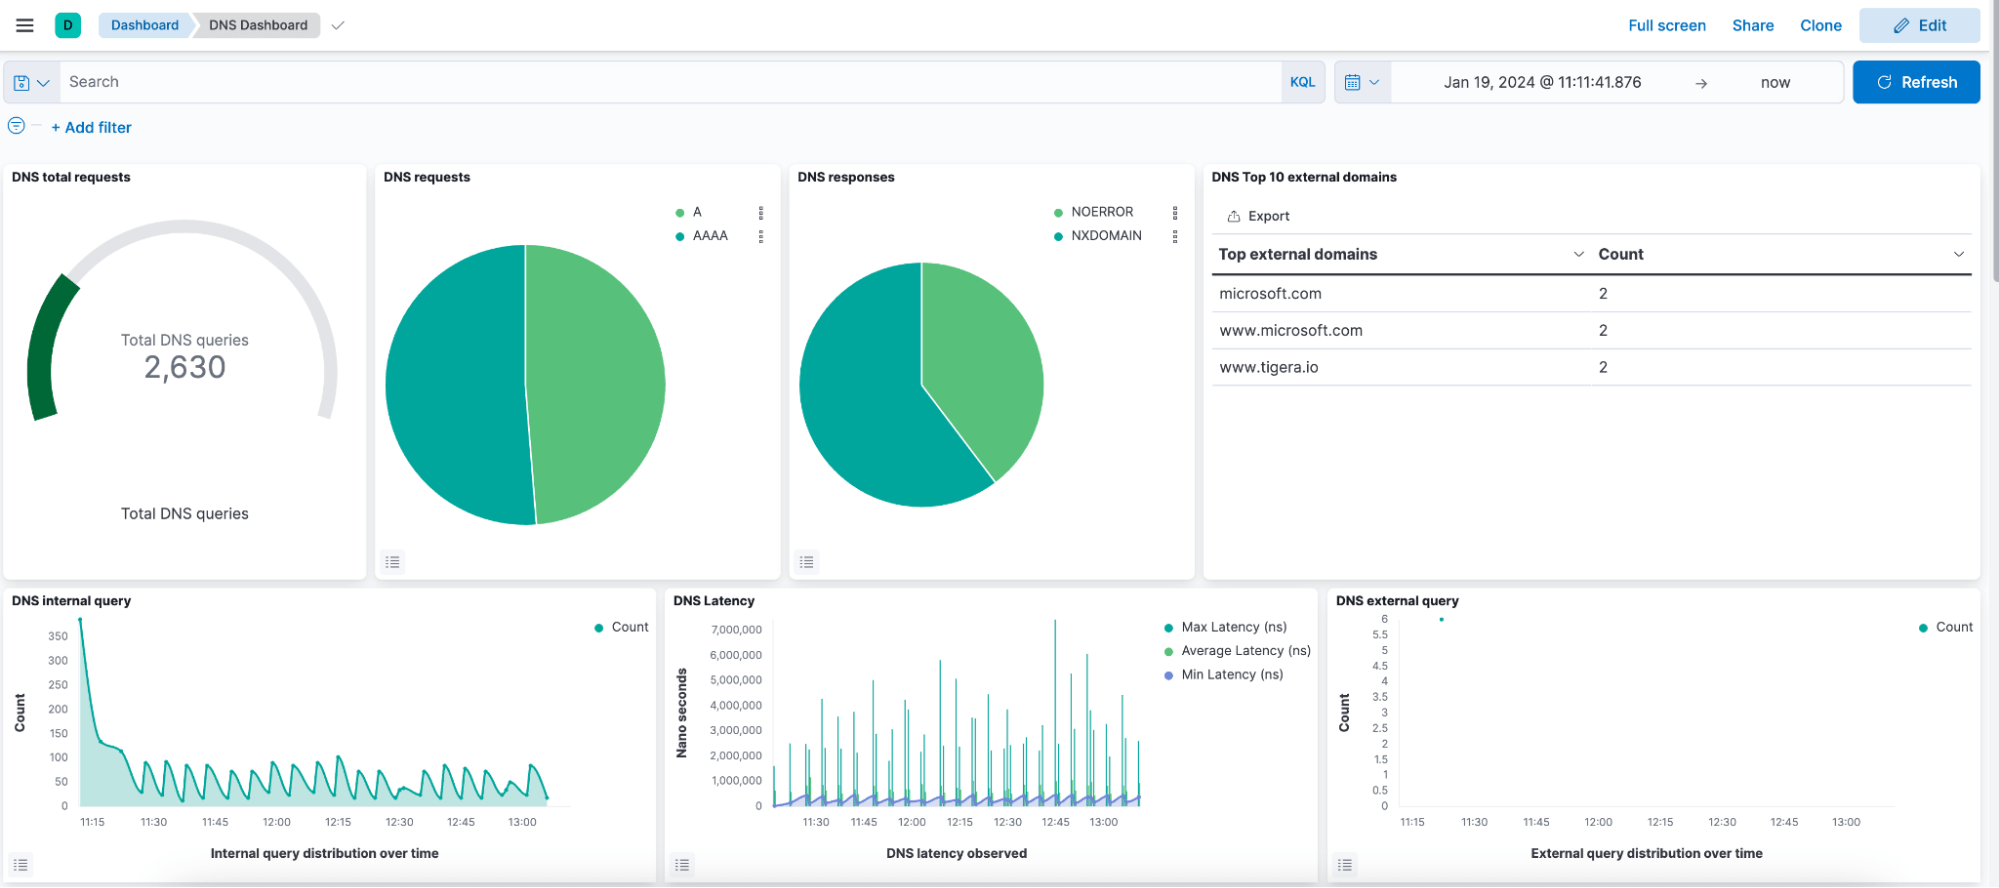The image size is (1999, 888).
Task: Click A legend color dot in DNS requests
Action: click(680, 213)
